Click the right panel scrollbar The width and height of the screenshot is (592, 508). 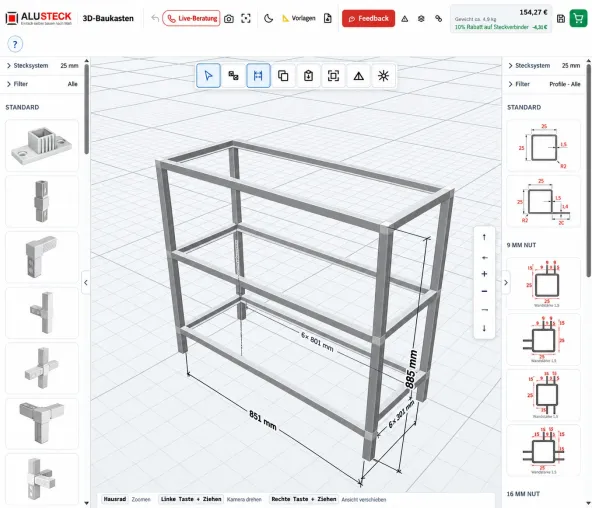point(588,171)
